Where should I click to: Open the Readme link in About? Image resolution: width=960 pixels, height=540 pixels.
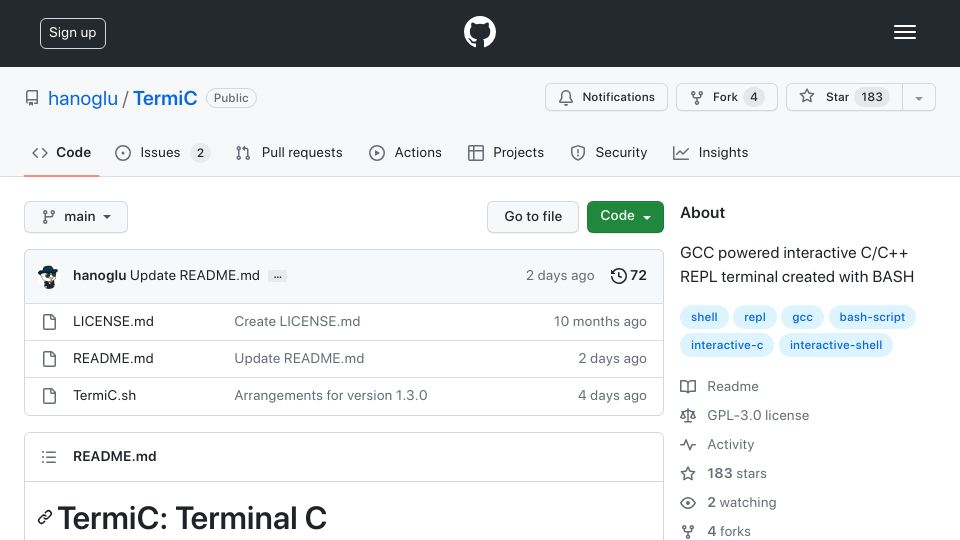click(719, 386)
